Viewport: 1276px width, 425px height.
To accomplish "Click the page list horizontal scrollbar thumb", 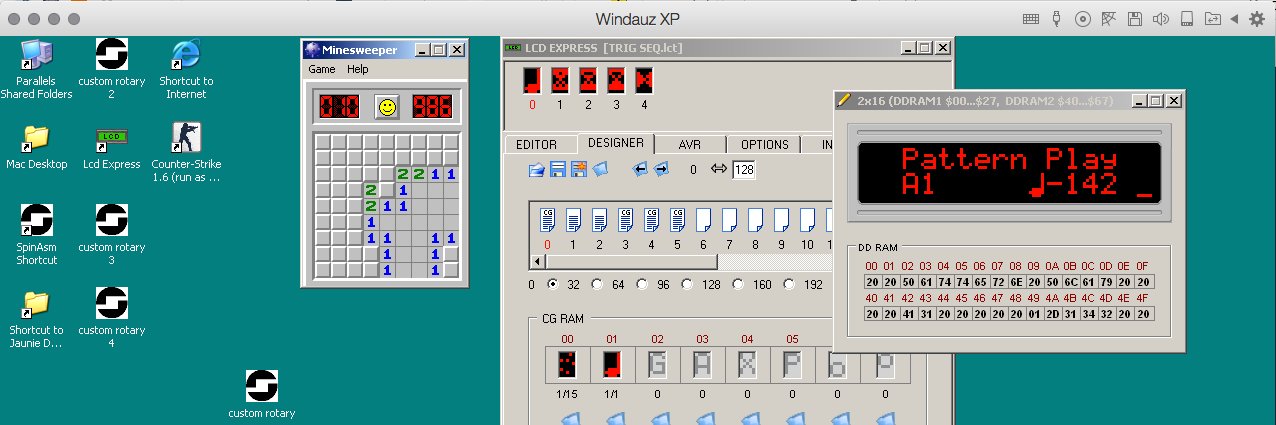I will tap(632, 262).
